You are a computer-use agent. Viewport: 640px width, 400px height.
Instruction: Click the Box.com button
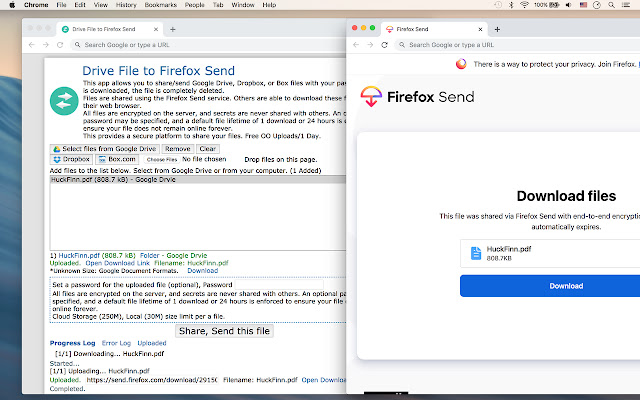(117, 160)
